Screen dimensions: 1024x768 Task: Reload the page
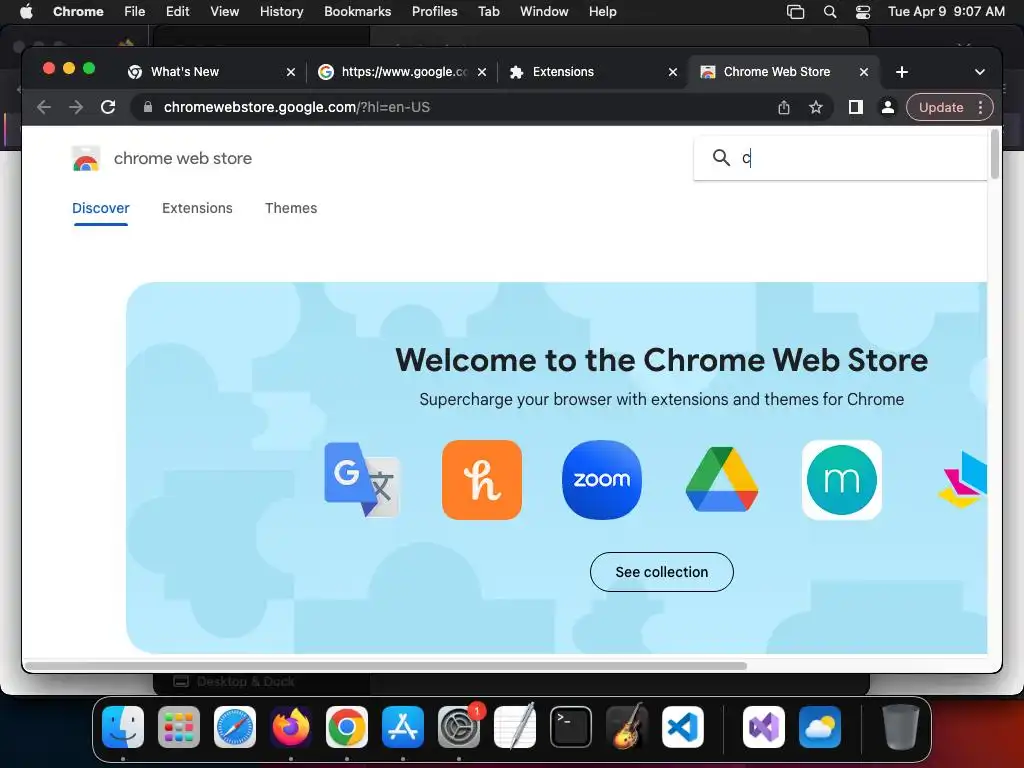click(108, 107)
